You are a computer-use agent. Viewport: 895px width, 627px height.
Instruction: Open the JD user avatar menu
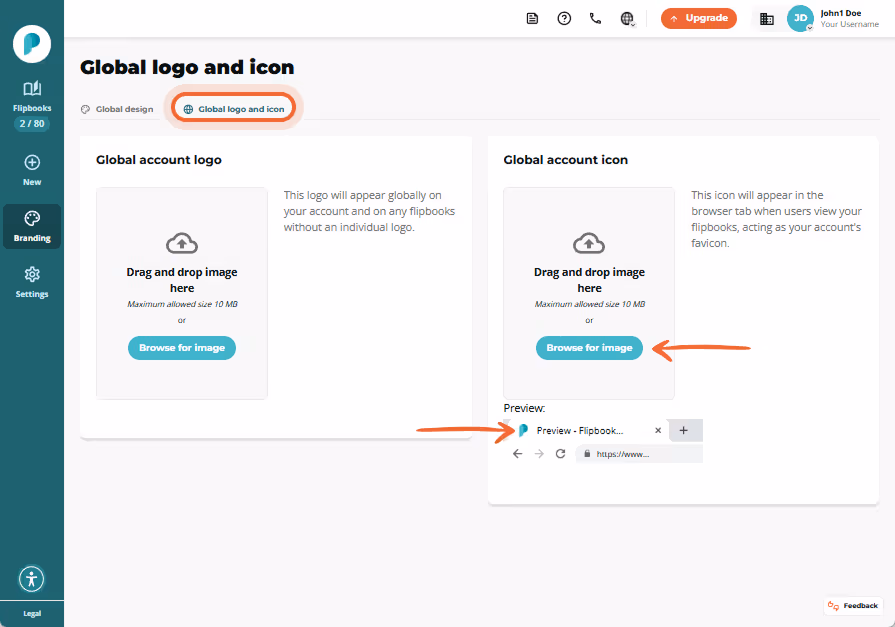coord(800,18)
